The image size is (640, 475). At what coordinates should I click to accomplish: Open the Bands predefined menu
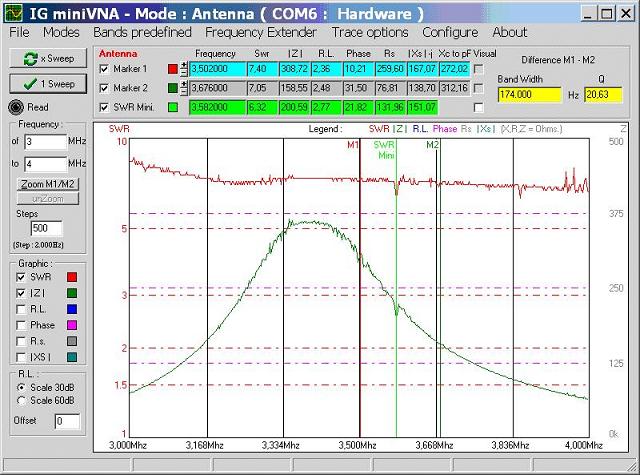(141, 32)
